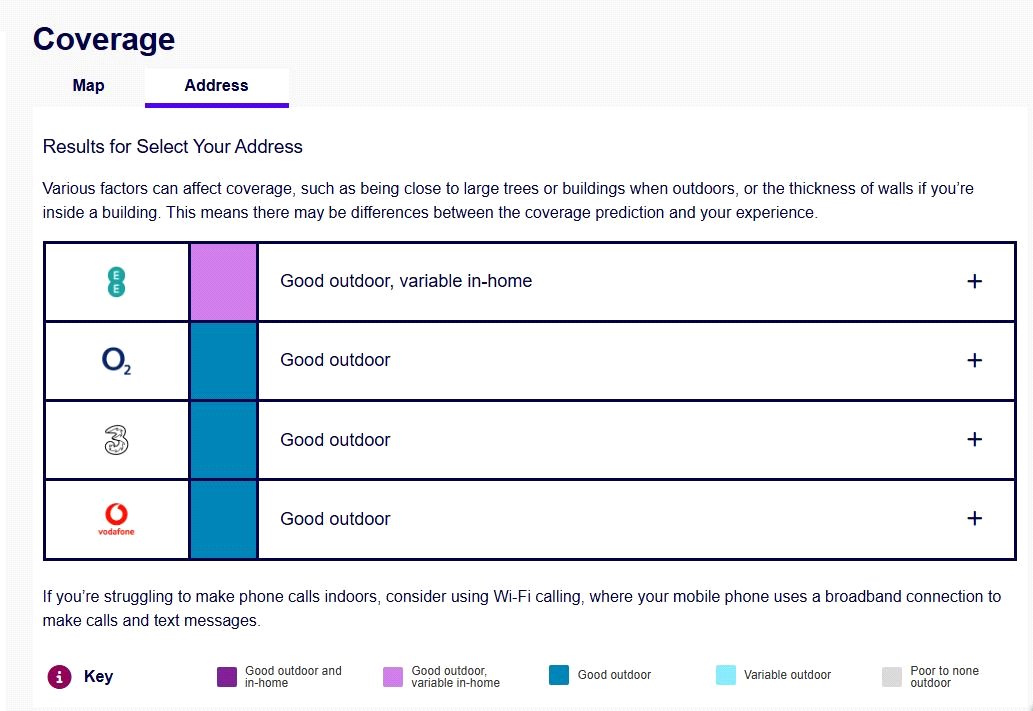Expand the Vodafone coverage row

pyautogui.click(x=975, y=519)
